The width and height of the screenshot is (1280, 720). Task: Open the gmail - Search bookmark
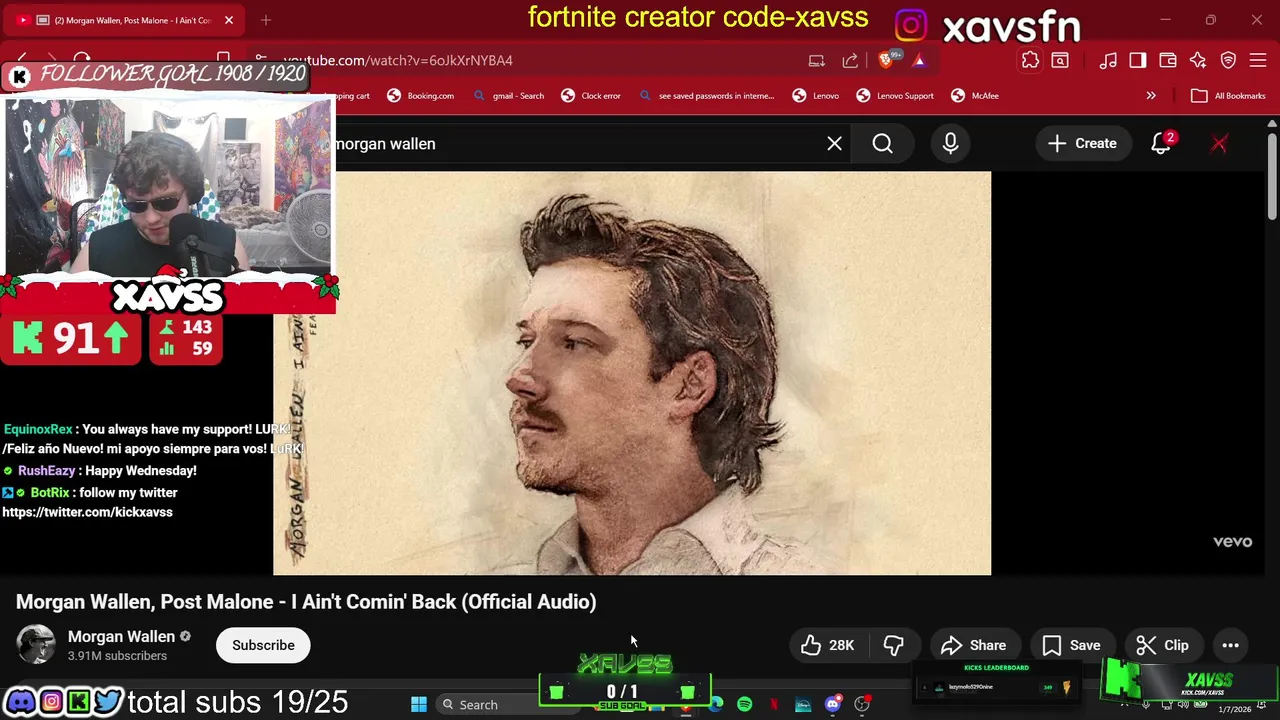(x=509, y=96)
